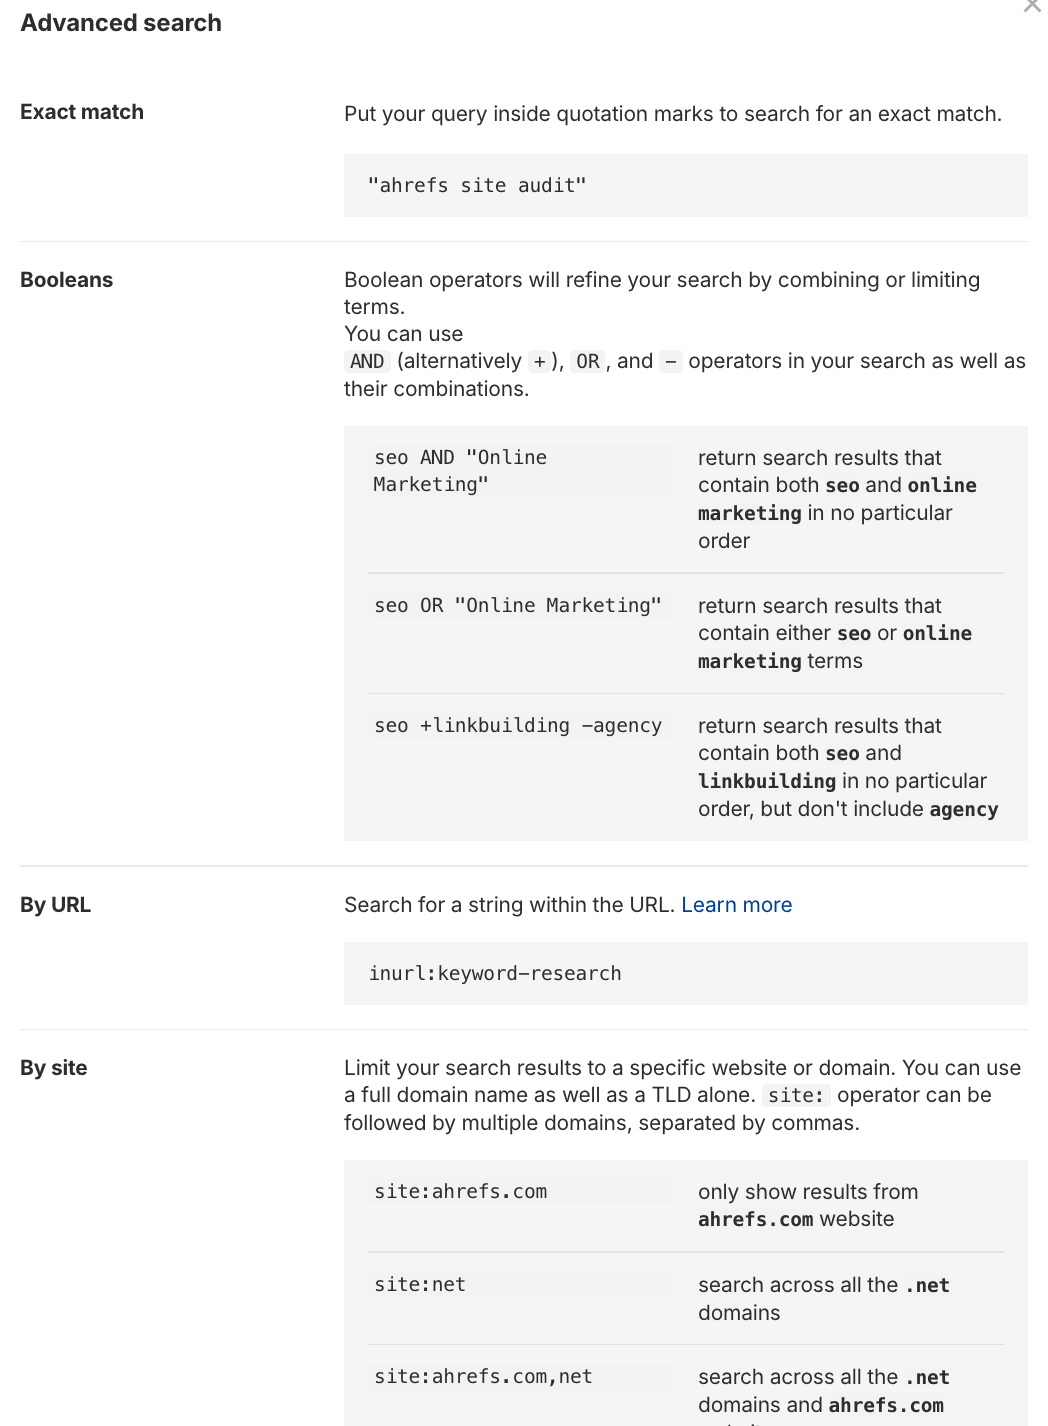The width and height of the screenshot is (1048, 1426).
Task: Select the seo OR "Online Marketing" example
Action: [x=517, y=605]
